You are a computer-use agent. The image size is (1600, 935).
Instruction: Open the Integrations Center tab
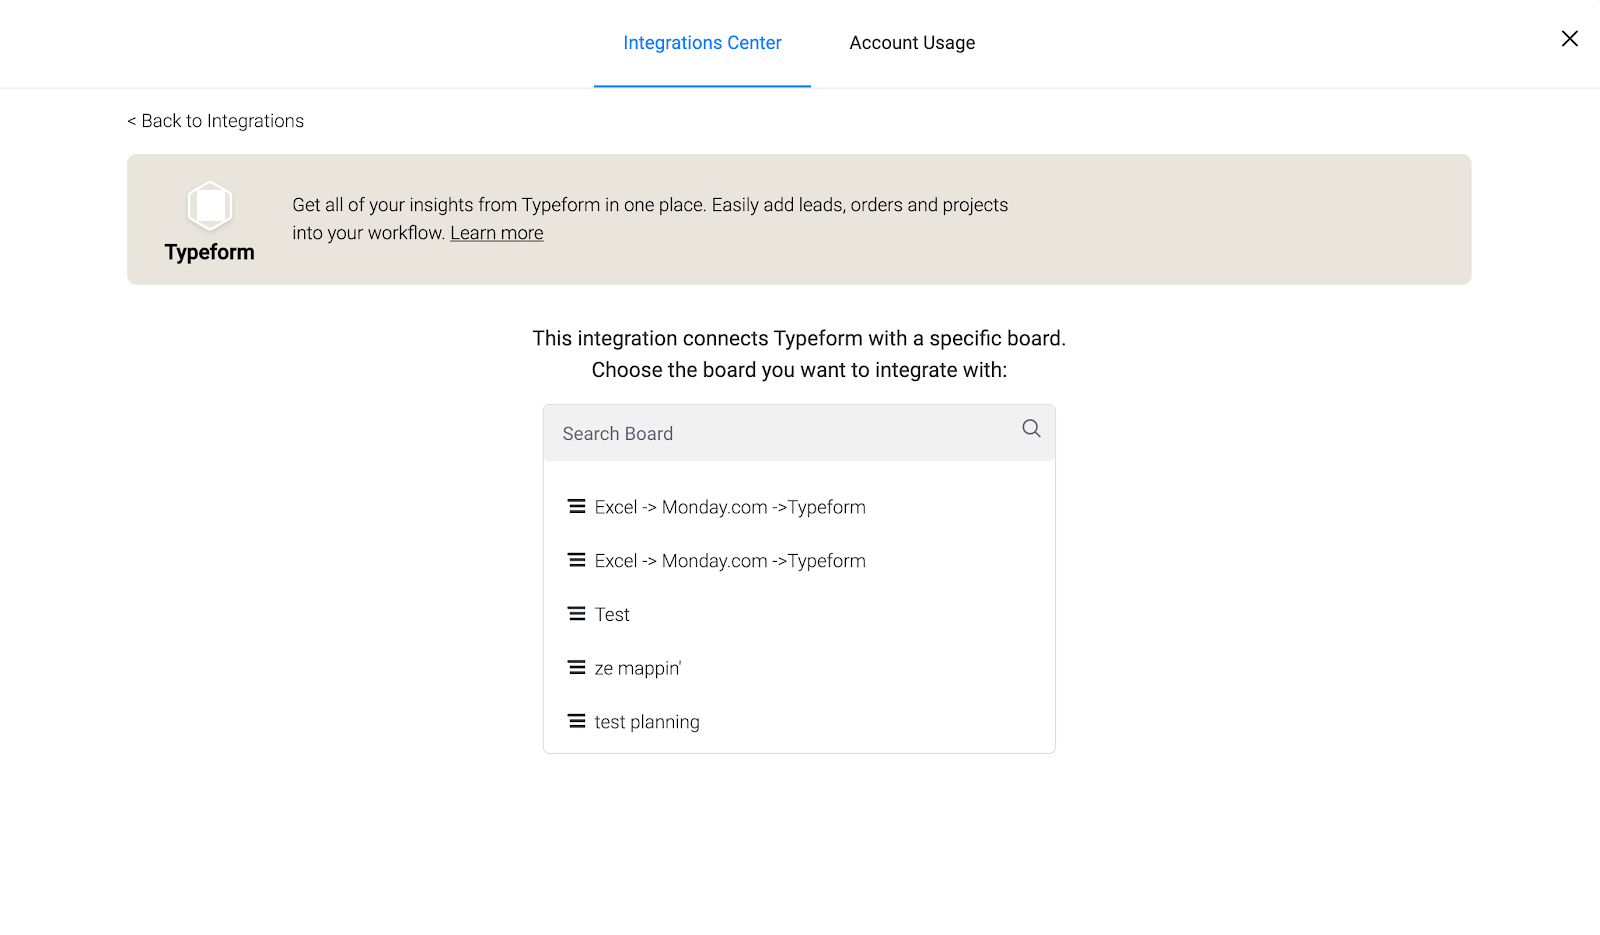click(x=702, y=43)
